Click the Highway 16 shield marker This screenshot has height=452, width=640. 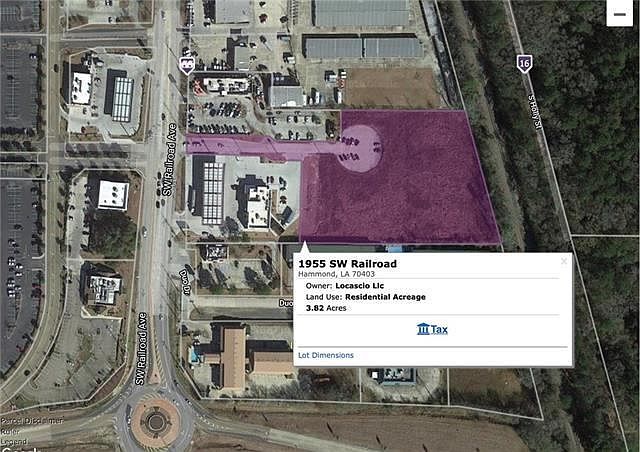tap(524, 64)
